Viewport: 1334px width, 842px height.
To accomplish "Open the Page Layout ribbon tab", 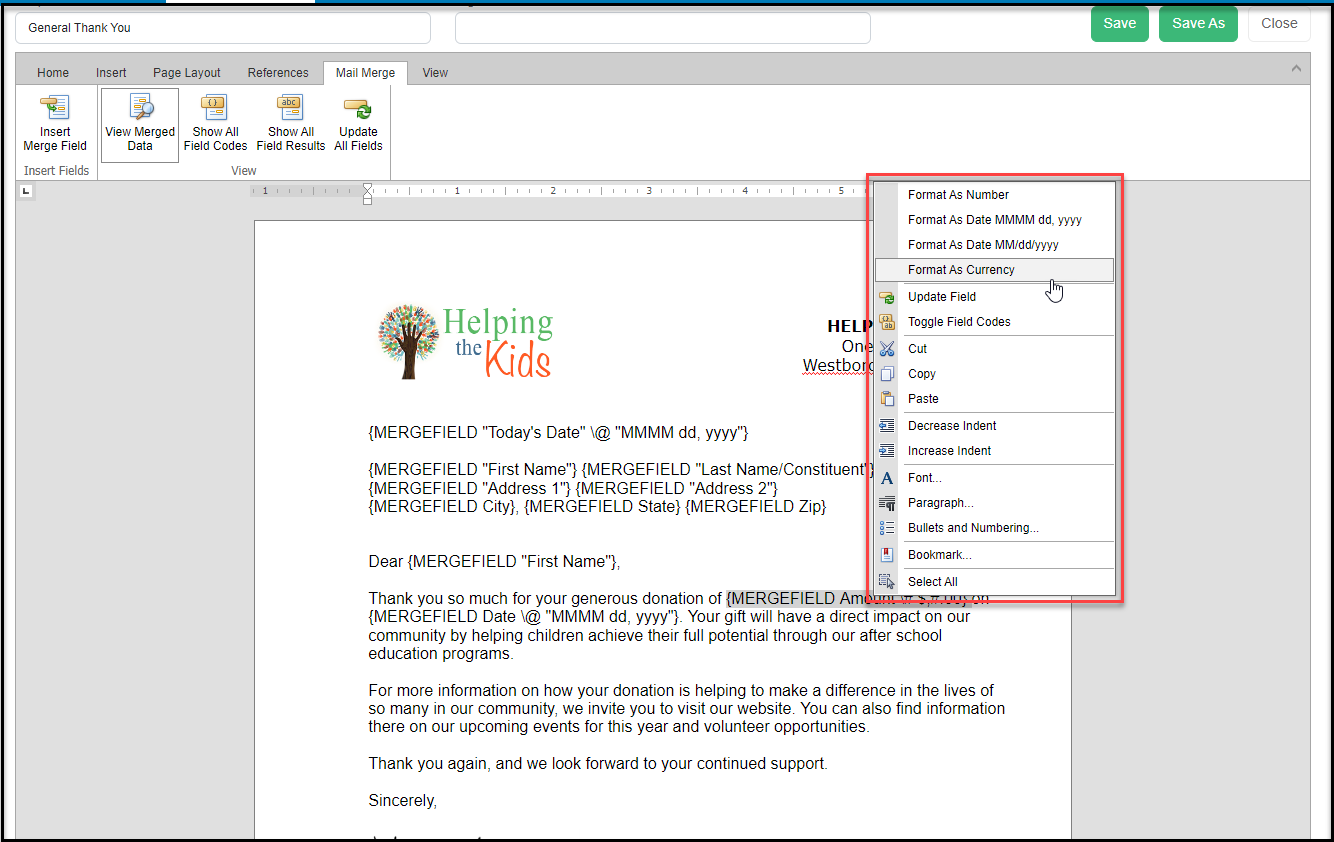I will pos(187,73).
